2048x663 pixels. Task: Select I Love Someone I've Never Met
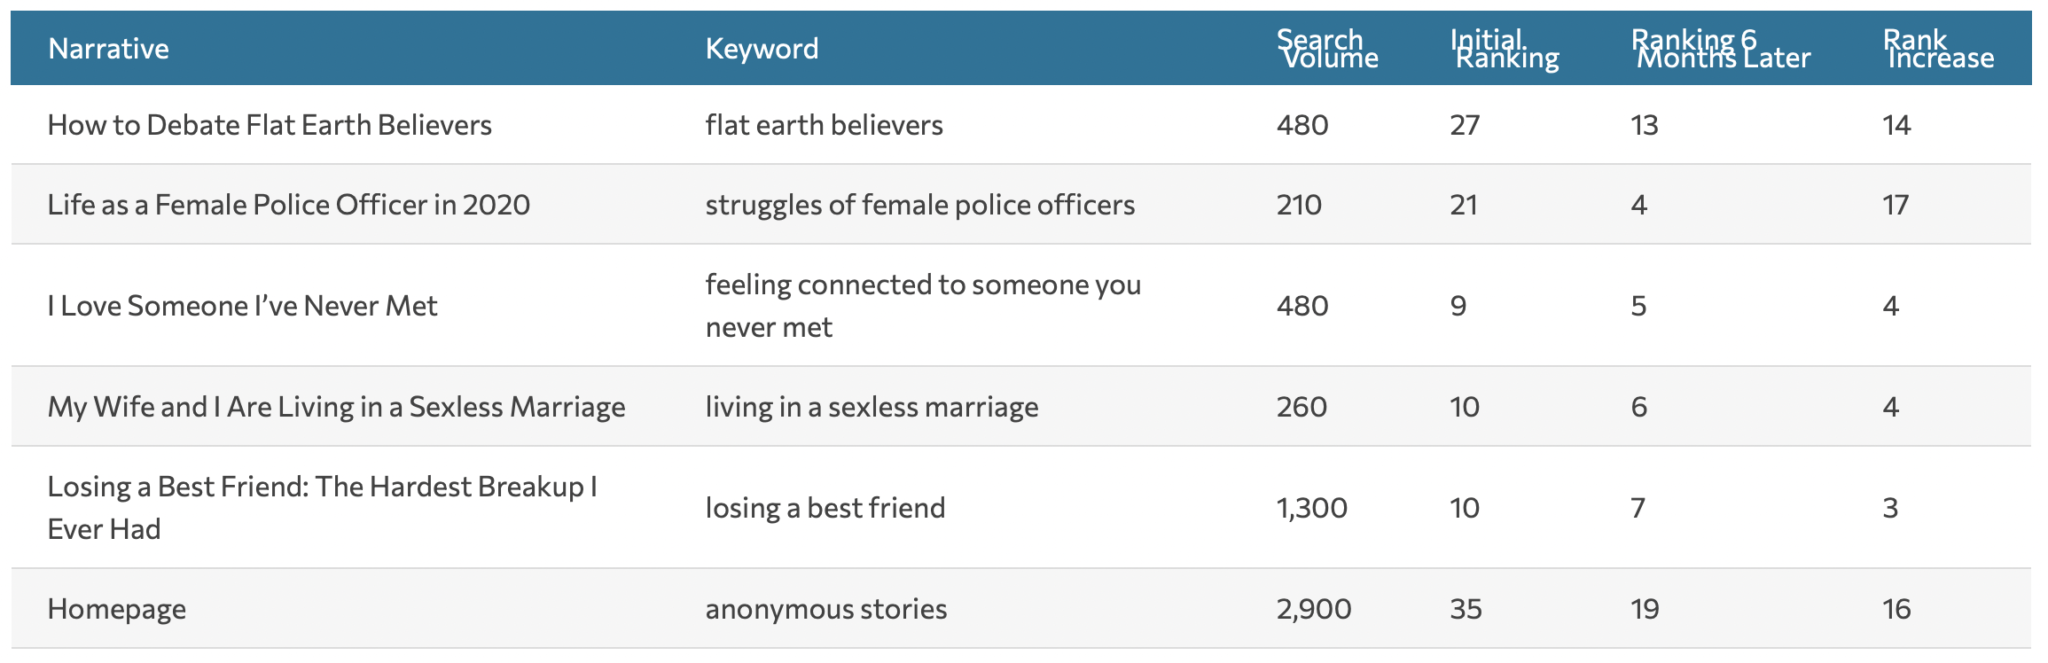coord(243,306)
